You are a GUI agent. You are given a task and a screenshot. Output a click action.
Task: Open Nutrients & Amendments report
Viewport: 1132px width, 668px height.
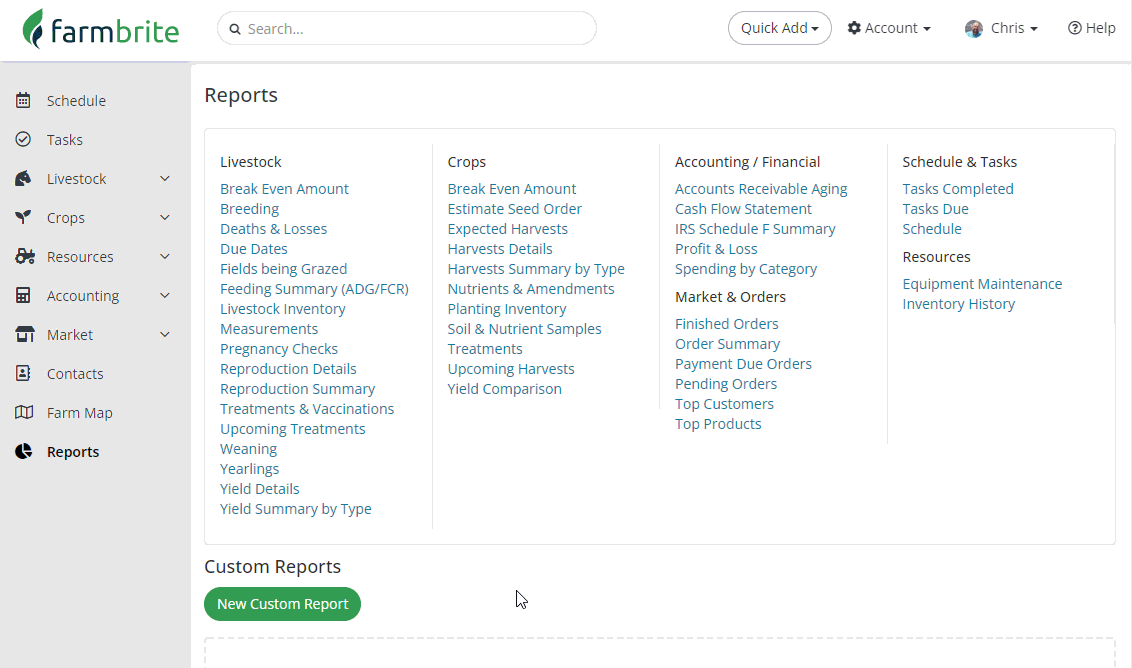tap(531, 289)
